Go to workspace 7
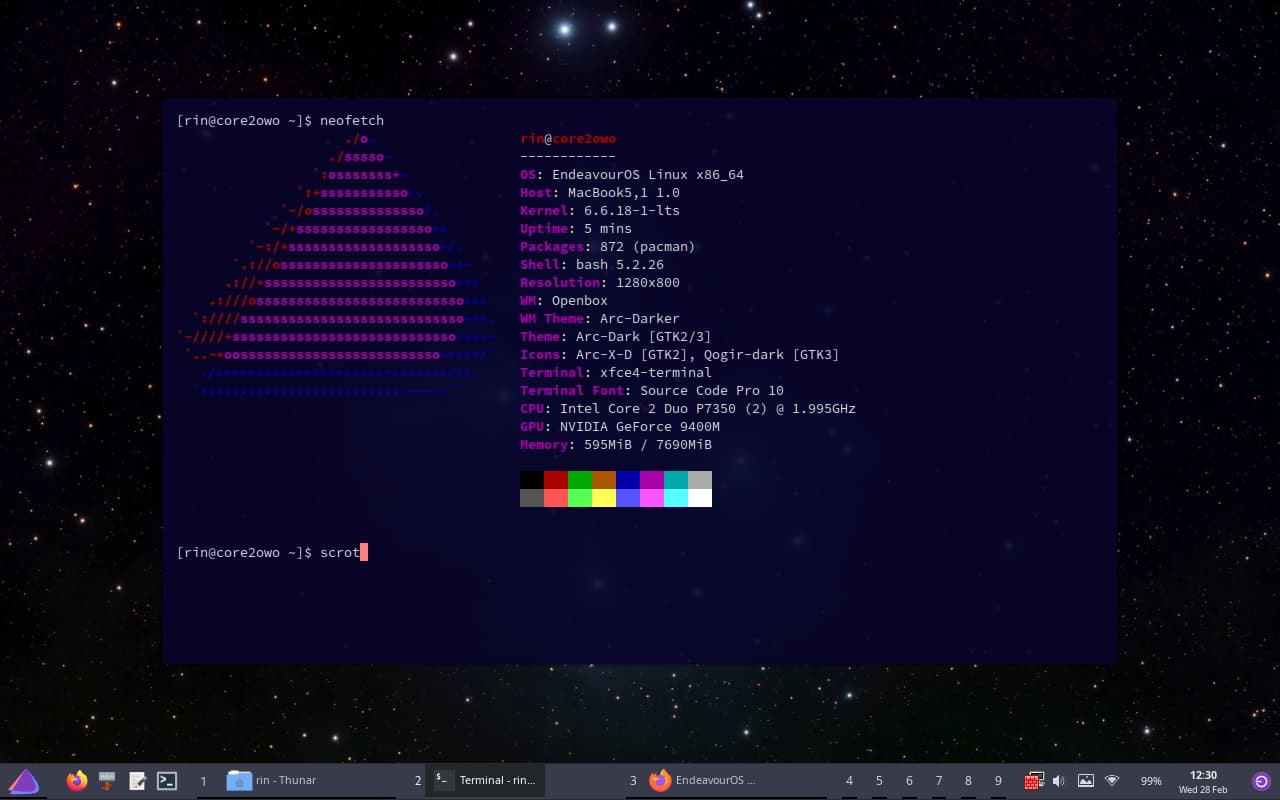This screenshot has width=1280, height=800. point(939,781)
